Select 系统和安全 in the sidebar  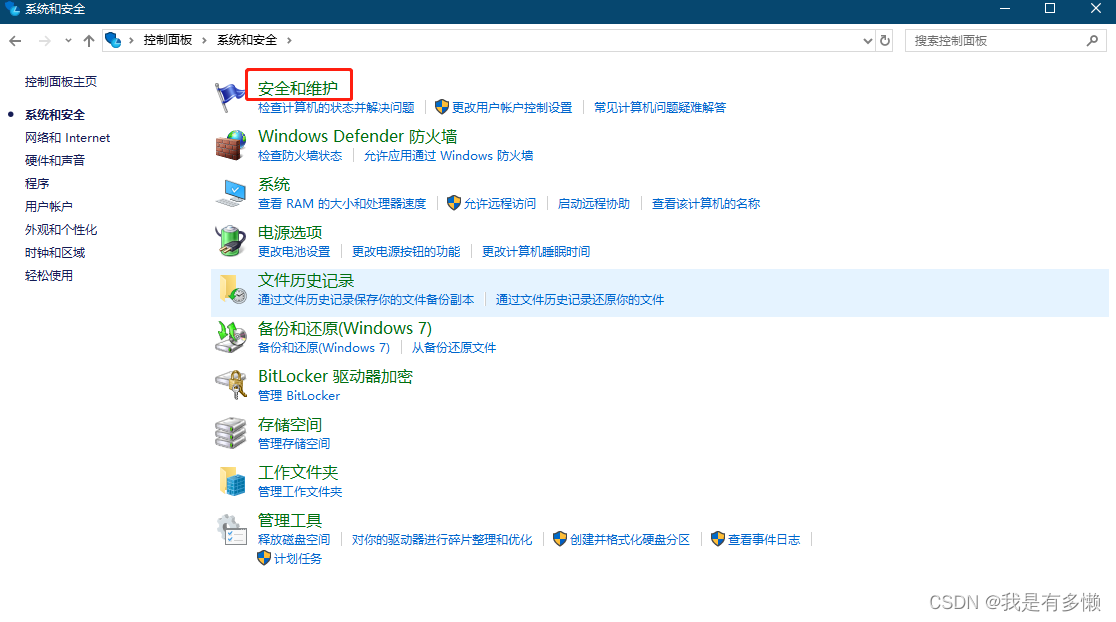[x=55, y=114]
